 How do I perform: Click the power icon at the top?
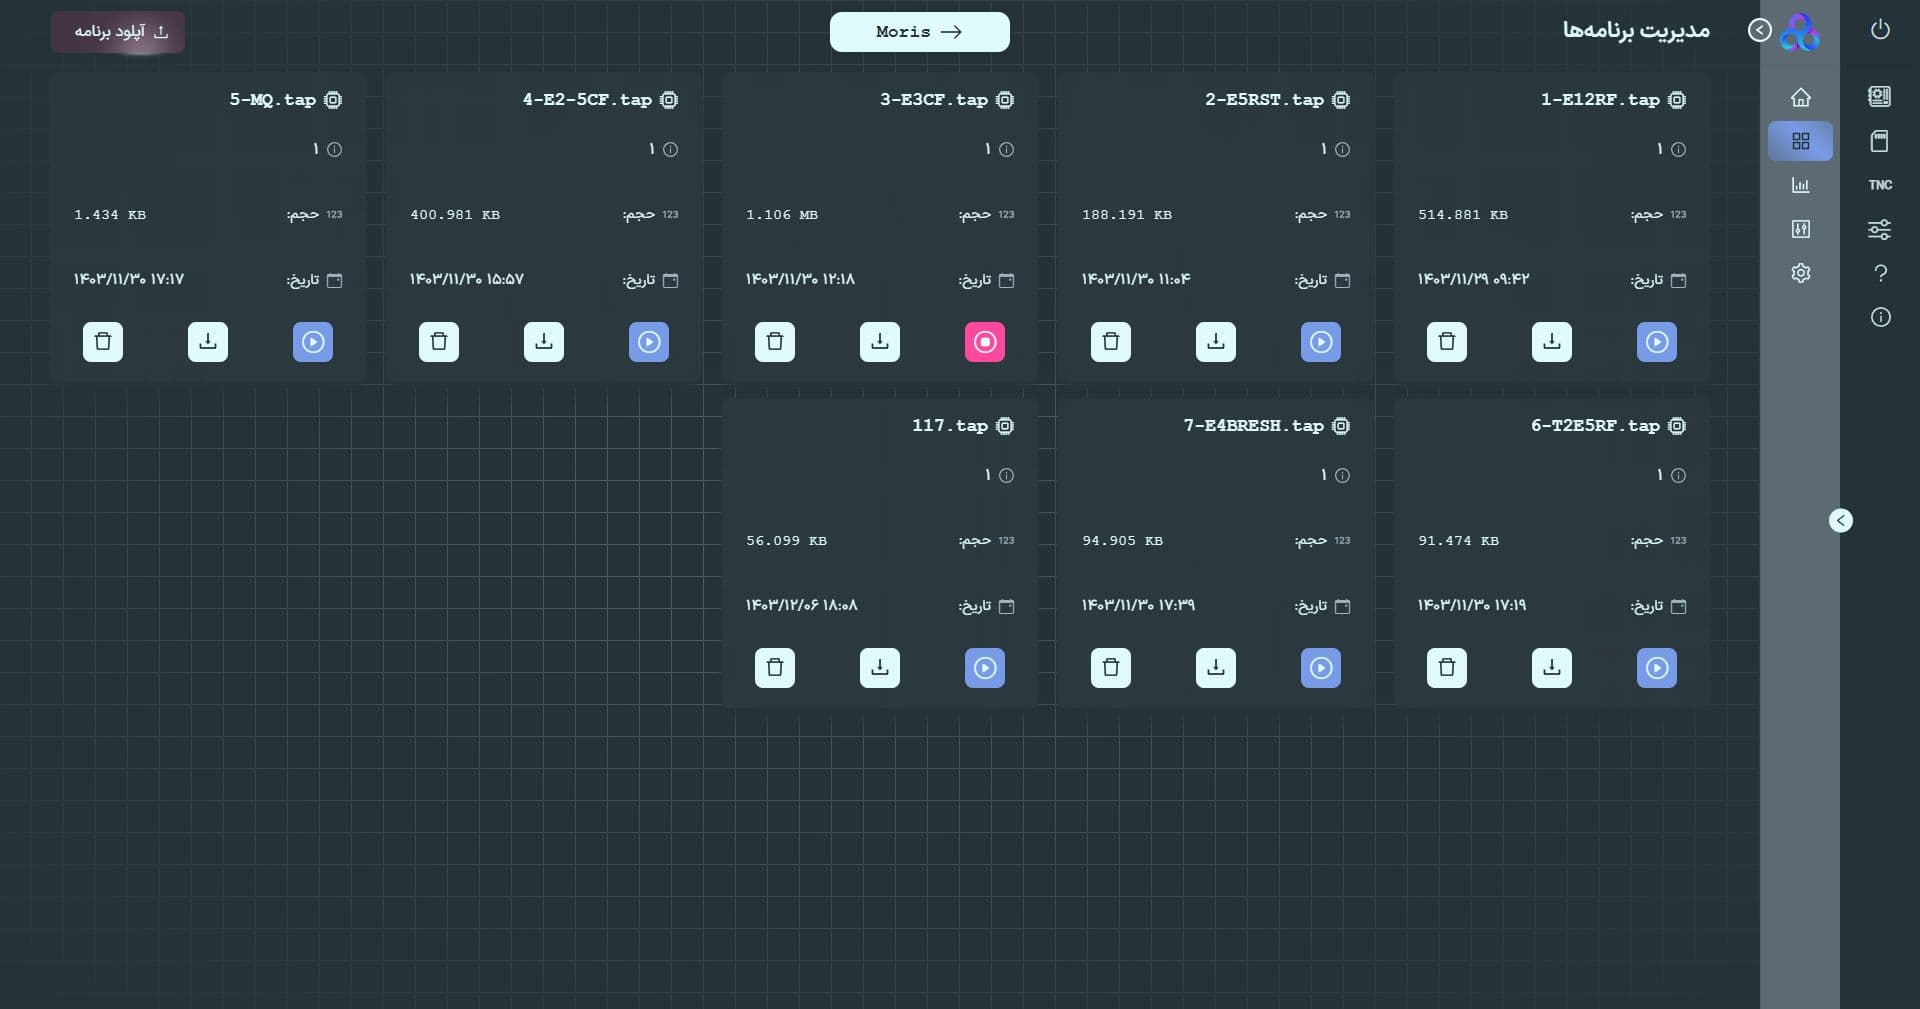(x=1881, y=30)
